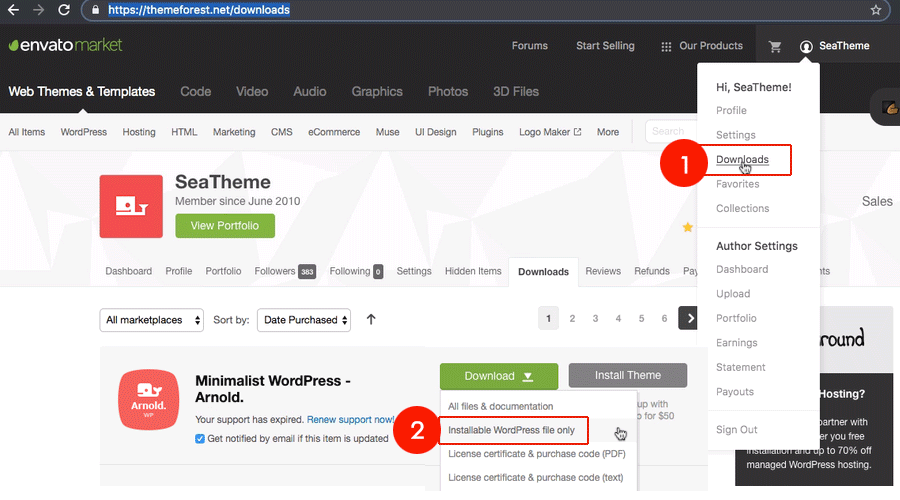Viewport: 900px width, 500px height.
Task: Click the lock icon in address bar
Action: (96, 10)
